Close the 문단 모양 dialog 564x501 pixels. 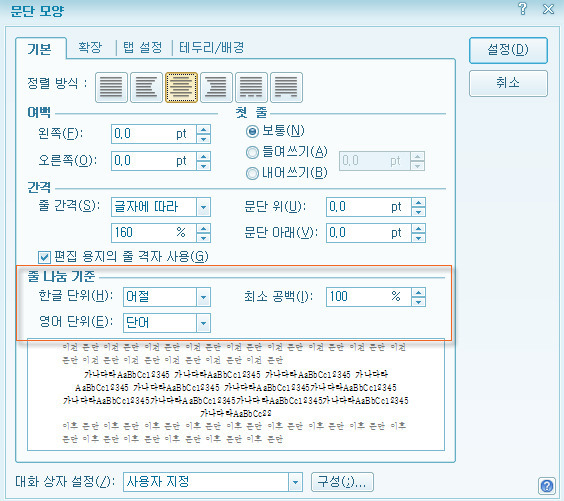pos(548,9)
